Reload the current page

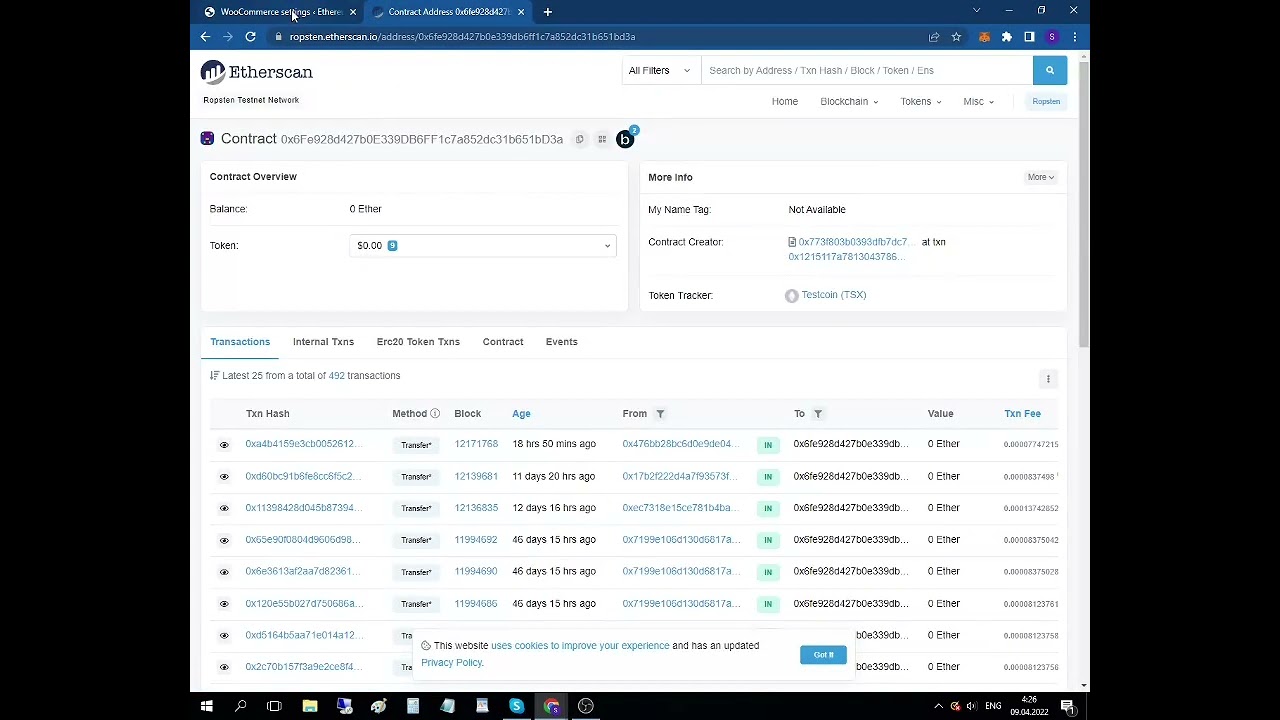pos(250,37)
